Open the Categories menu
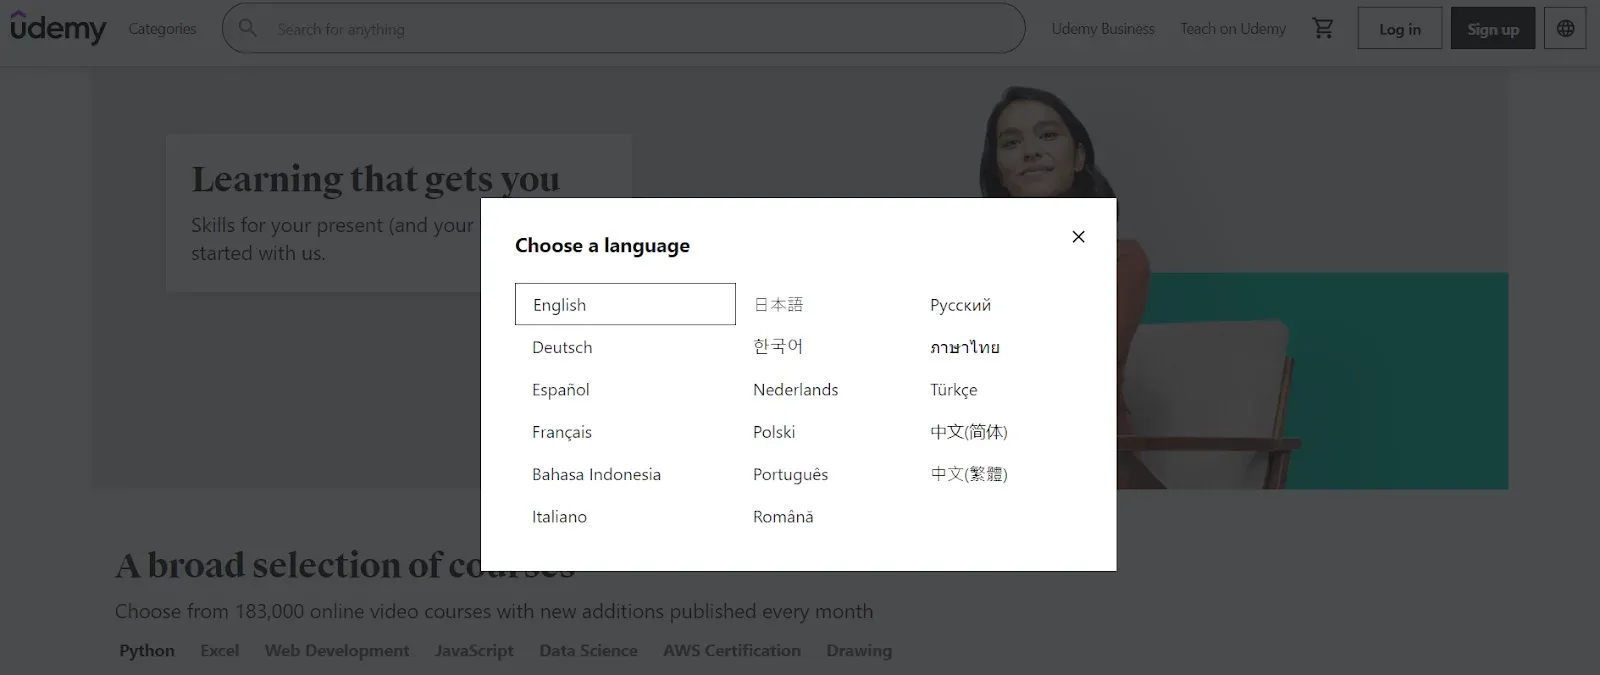This screenshot has height=675, width=1600. [x=162, y=29]
